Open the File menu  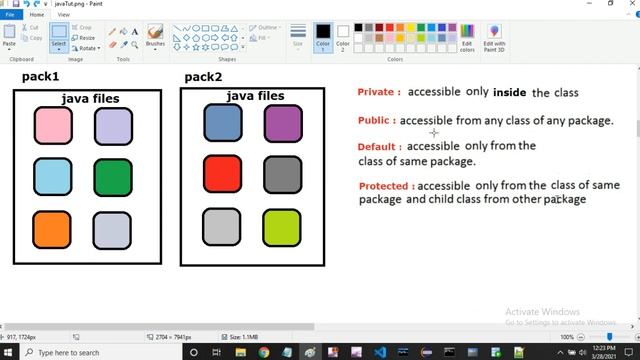click(x=10, y=15)
